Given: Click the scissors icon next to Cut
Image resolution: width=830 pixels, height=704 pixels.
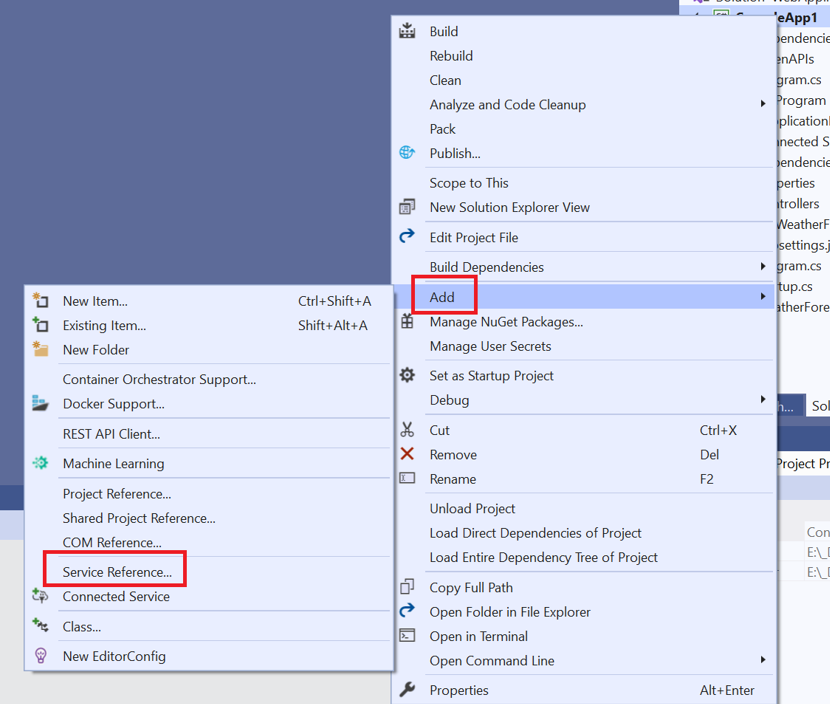Looking at the screenshot, I should [407, 430].
